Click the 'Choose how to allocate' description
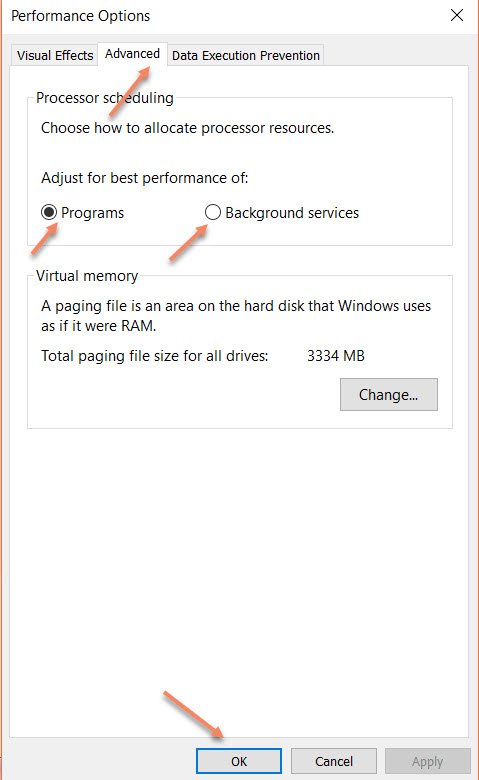This screenshot has width=479, height=780. 188,128
